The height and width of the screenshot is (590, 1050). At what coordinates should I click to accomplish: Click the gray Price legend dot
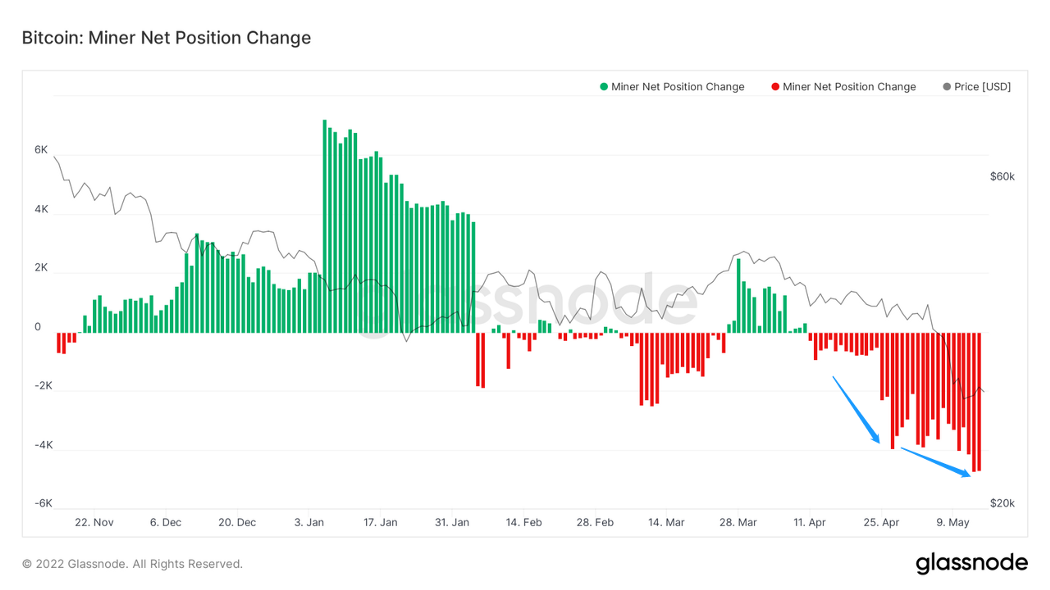click(x=947, y=87)
